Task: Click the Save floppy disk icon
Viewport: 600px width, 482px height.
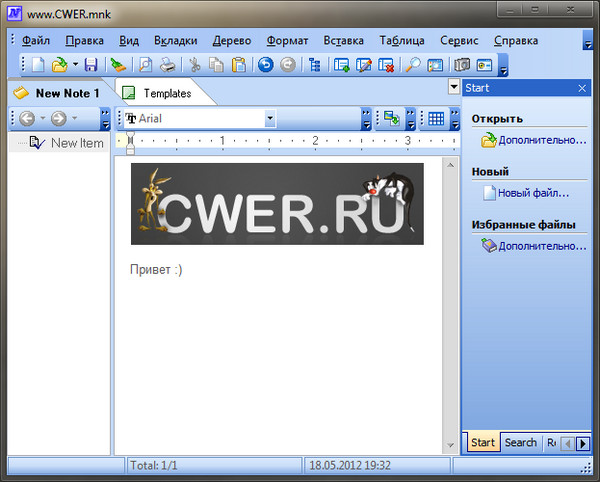Action: pos(91,65)
